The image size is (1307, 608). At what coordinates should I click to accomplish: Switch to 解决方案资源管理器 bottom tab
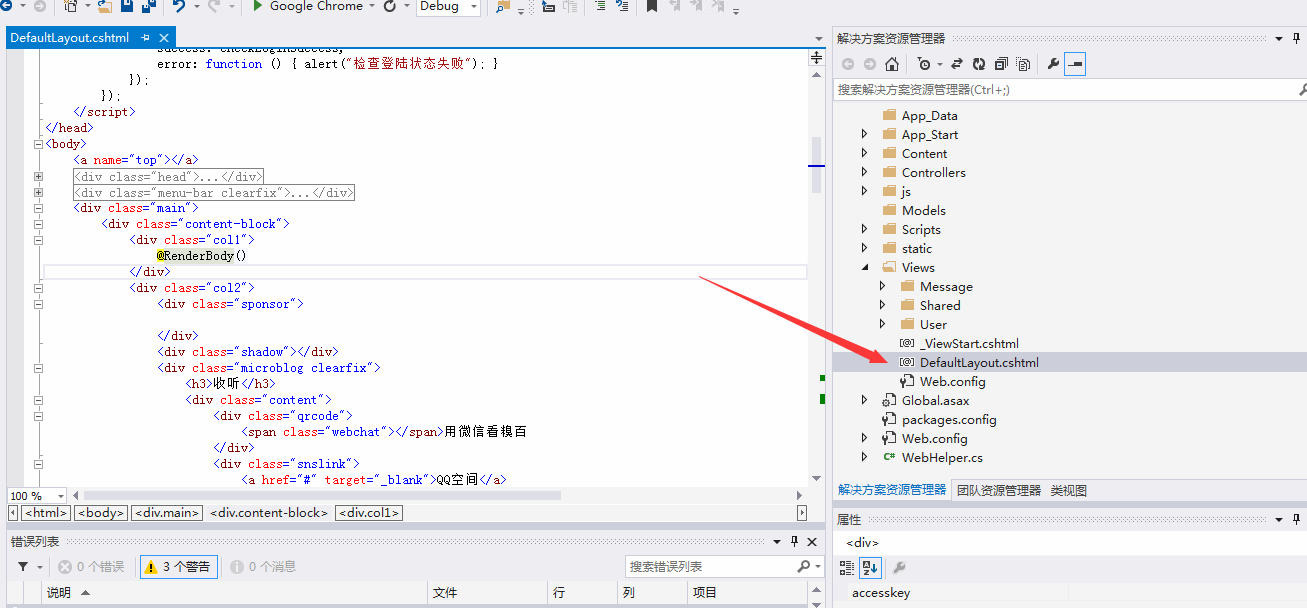point(892,490)
